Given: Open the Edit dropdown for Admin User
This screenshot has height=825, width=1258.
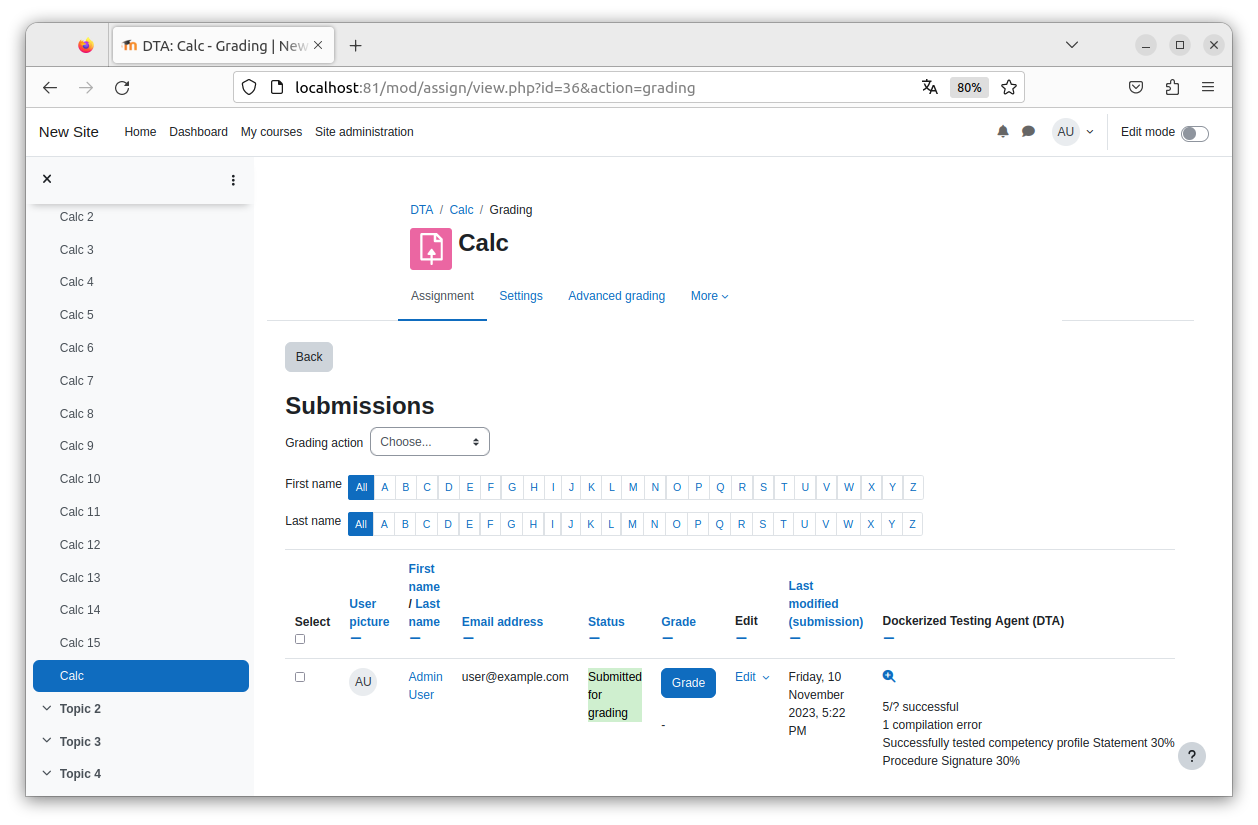Looking at the screenshot, I should pos(752,677).
